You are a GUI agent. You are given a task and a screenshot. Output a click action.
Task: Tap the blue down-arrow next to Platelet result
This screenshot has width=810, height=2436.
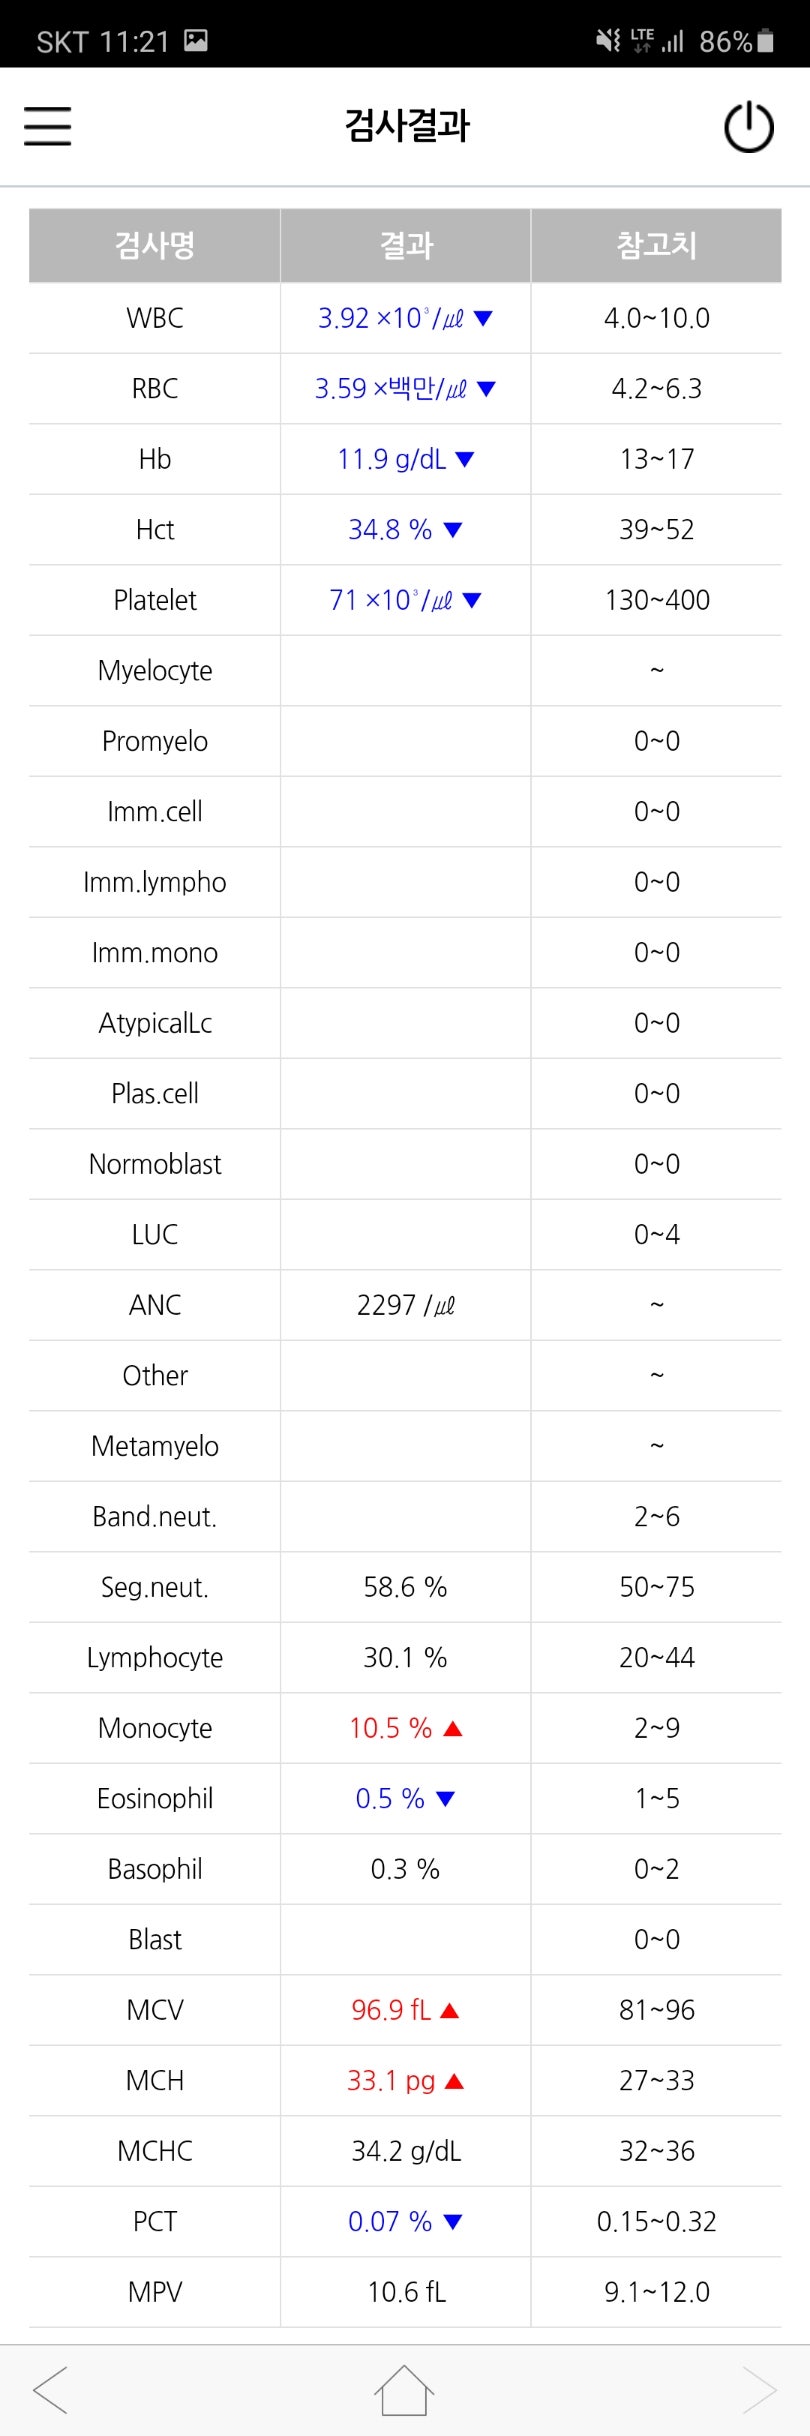(472, 600)
